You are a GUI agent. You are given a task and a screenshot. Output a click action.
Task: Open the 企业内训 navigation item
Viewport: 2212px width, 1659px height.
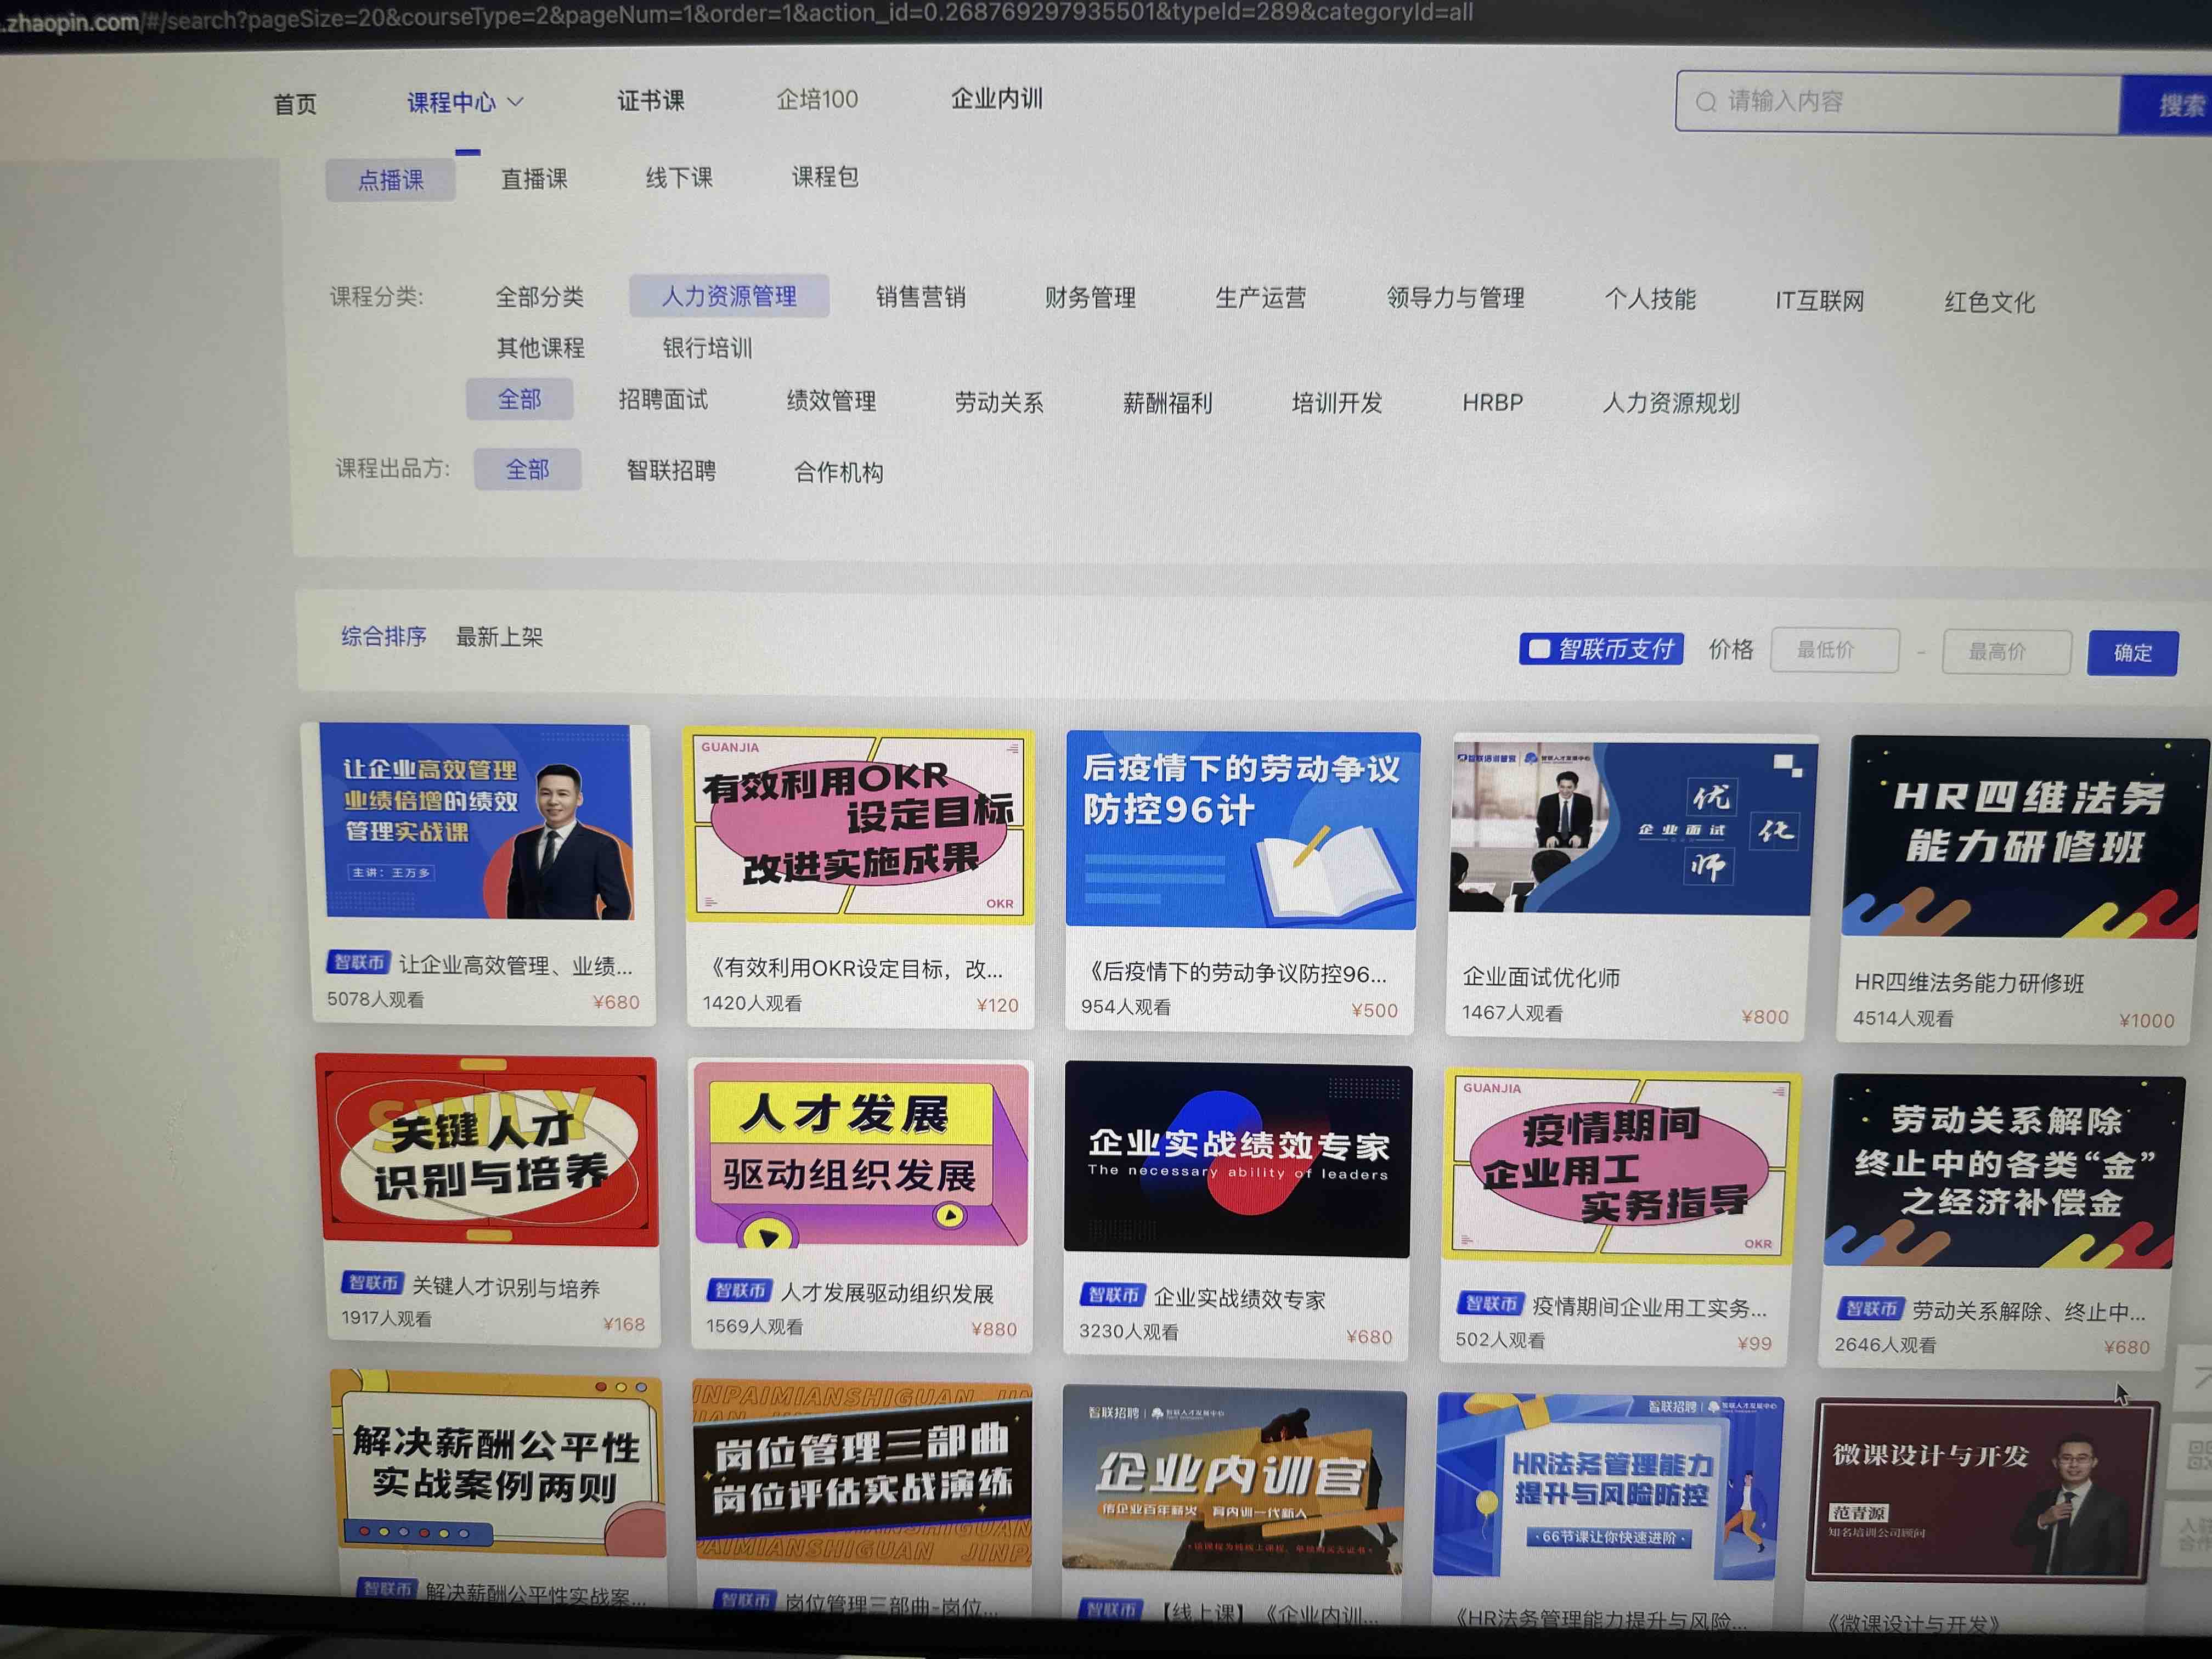click(996, 98)
